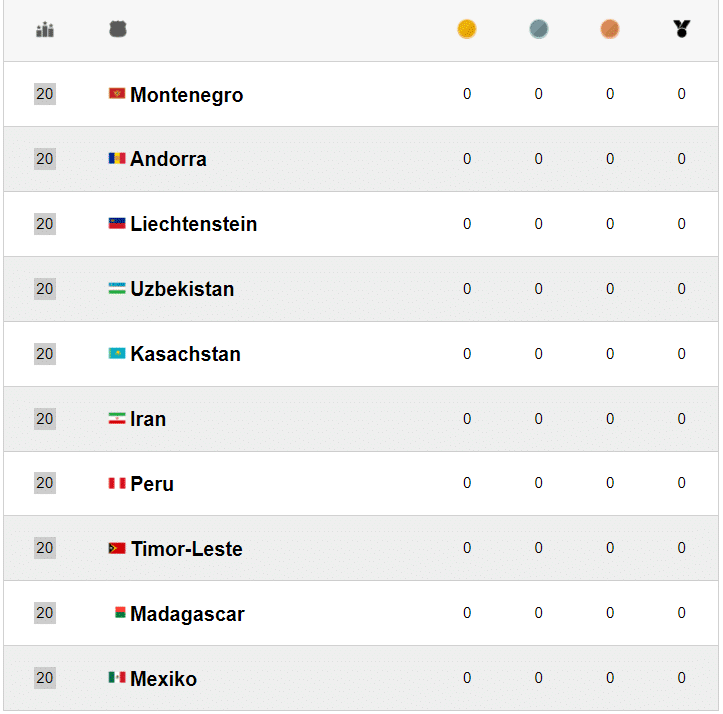Click the Kasachstan flag icon
The height and width of the screenshot is (714, 723).
pos(117,354)
